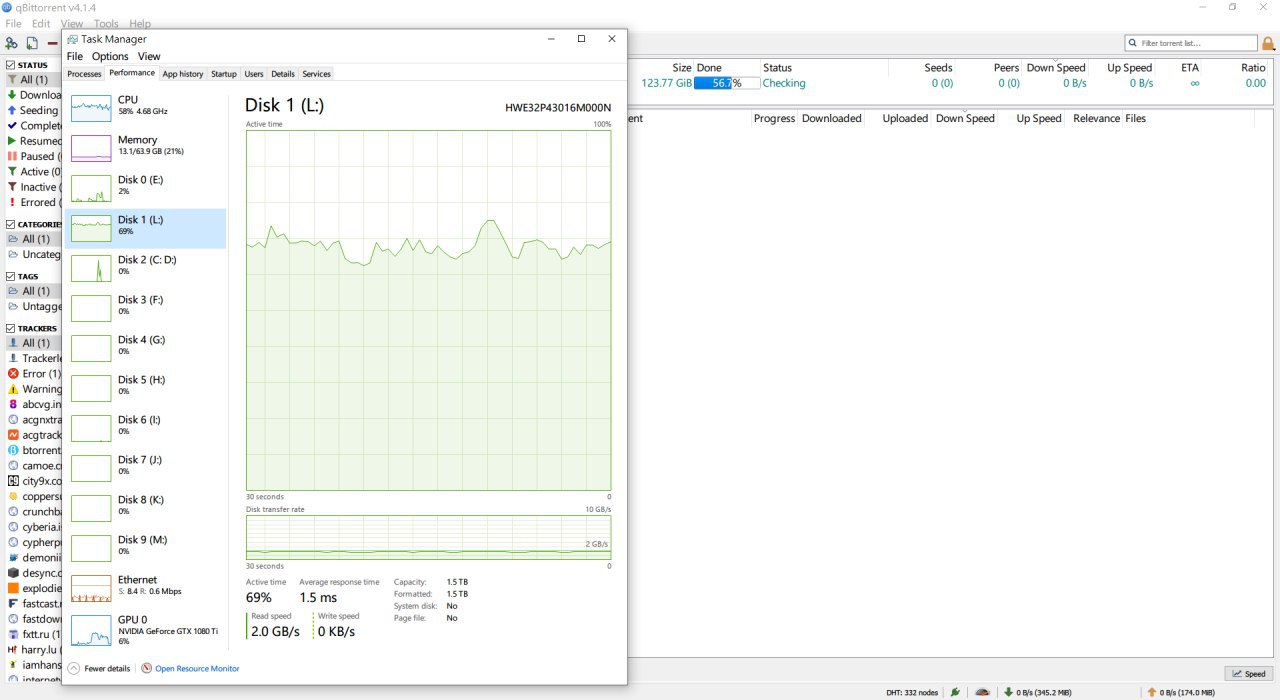The image size is (1280, 700).
Task: Switch to the Services tab
Action: (x=316, y=73)
